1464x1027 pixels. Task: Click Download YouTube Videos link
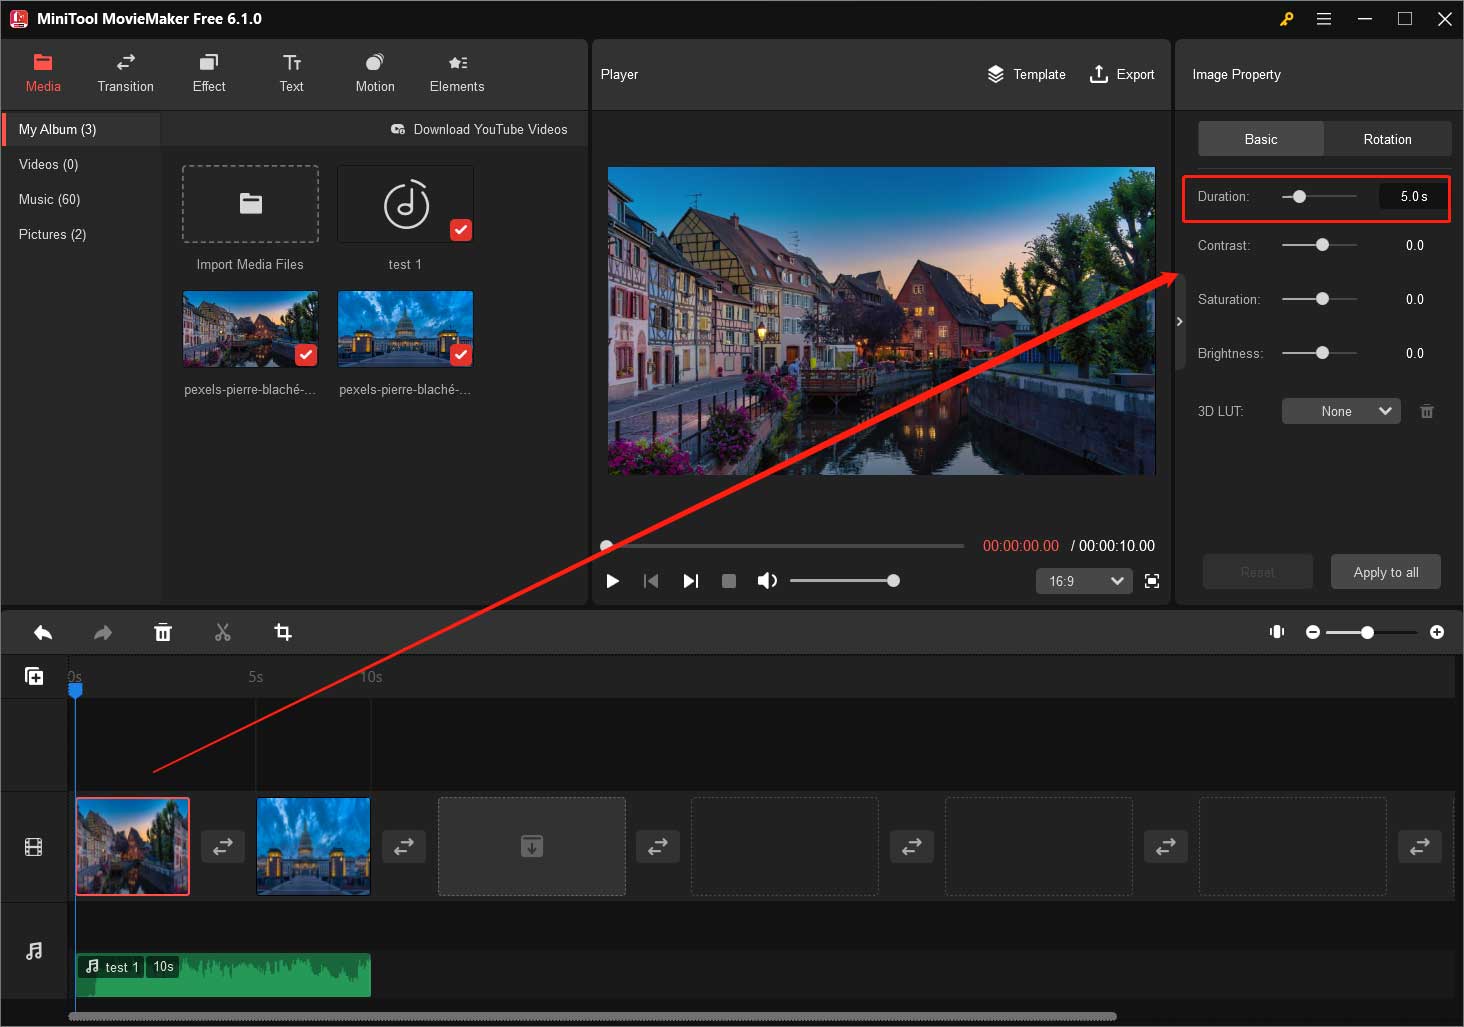(x=479, y=129)
